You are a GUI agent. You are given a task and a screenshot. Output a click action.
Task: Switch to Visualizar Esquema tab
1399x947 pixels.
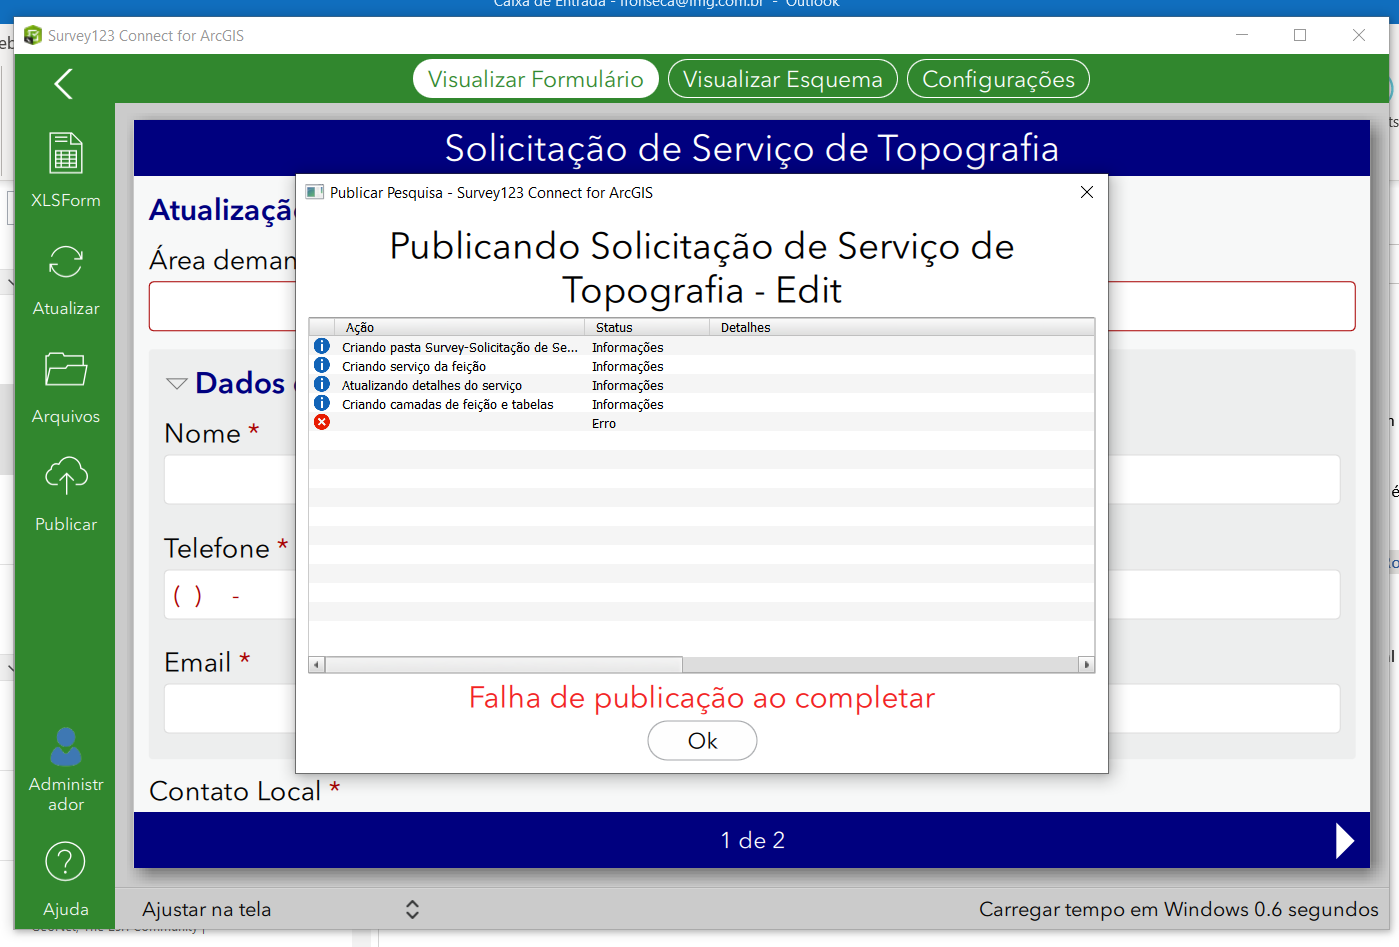[783, 79]
